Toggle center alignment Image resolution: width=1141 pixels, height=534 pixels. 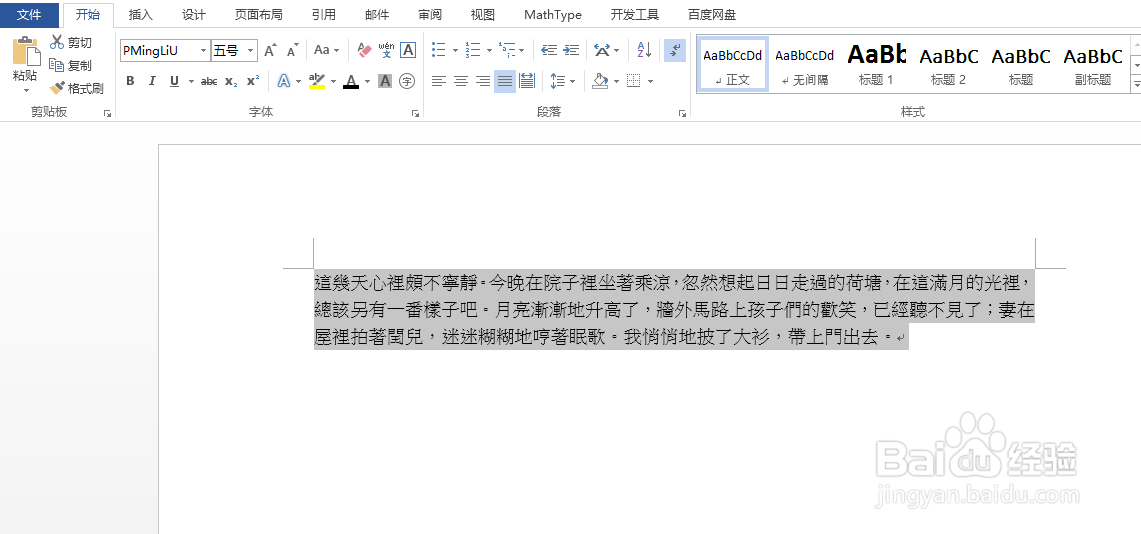pyautogui.click(x=461, y=81)
